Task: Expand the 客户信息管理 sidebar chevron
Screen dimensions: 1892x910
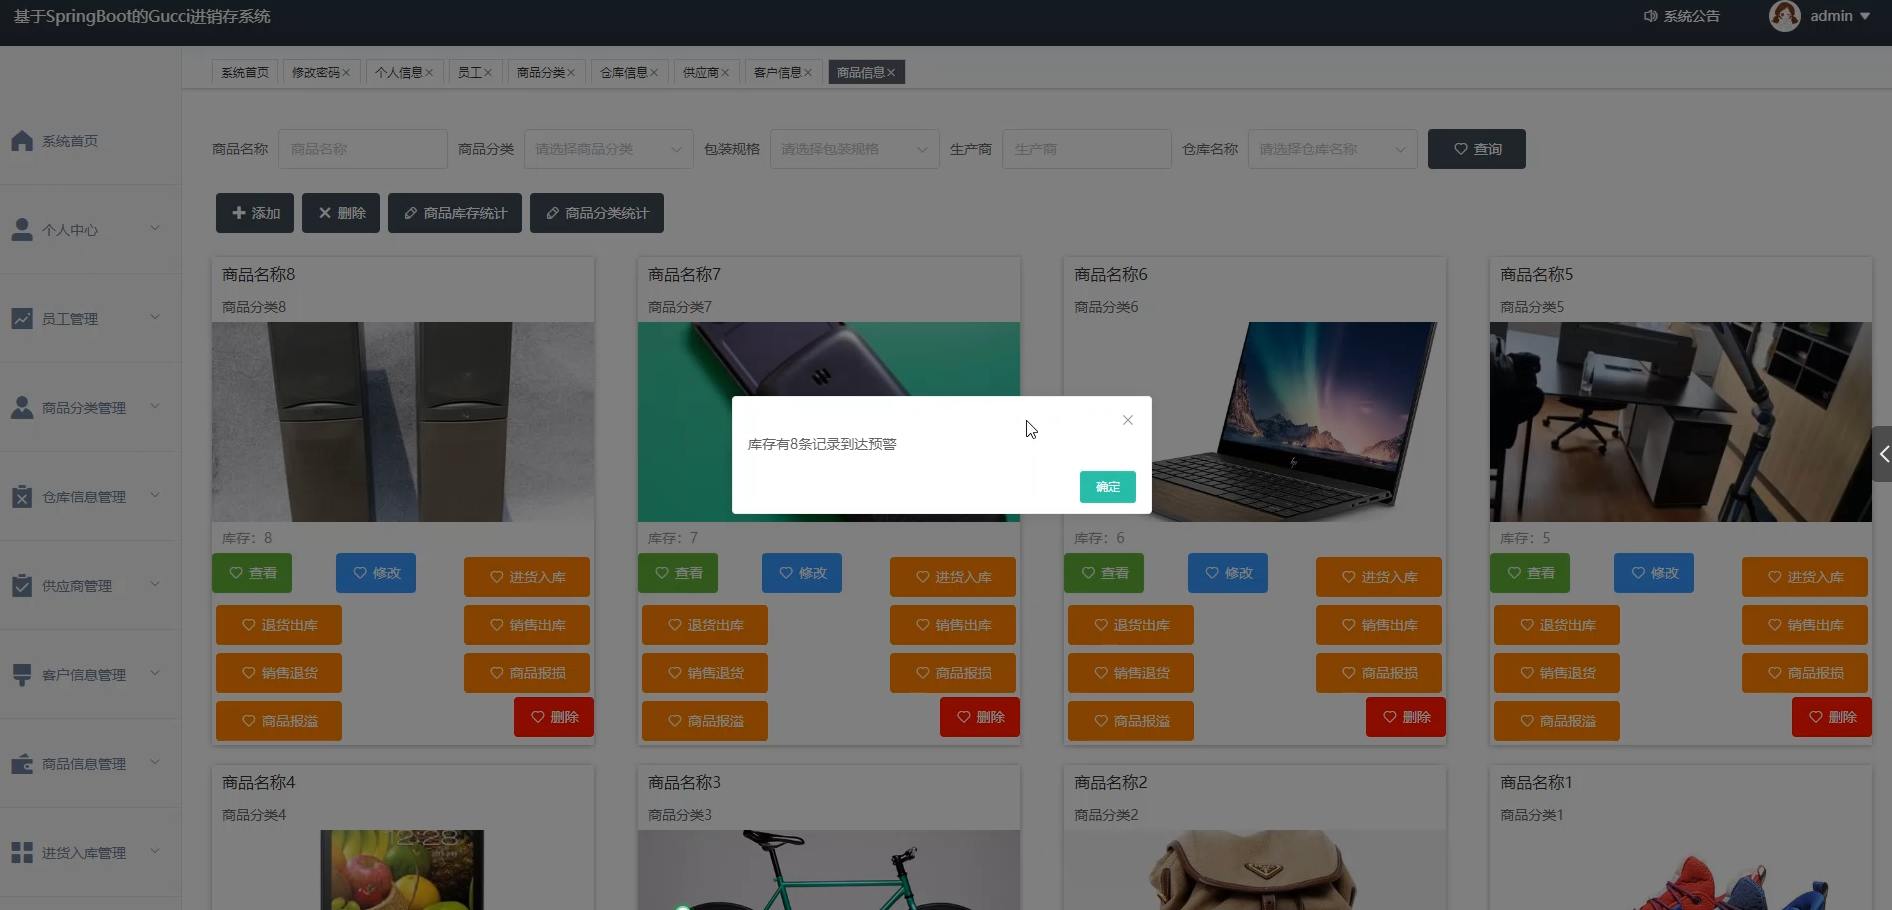Action: coord(155,674)
